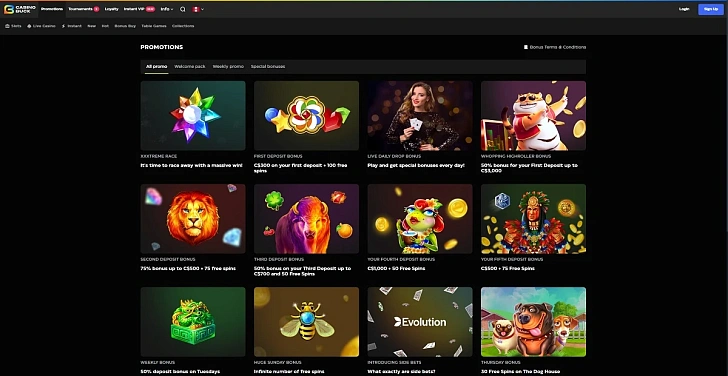Click "Infinite number of free spins" title

(289, 371)
